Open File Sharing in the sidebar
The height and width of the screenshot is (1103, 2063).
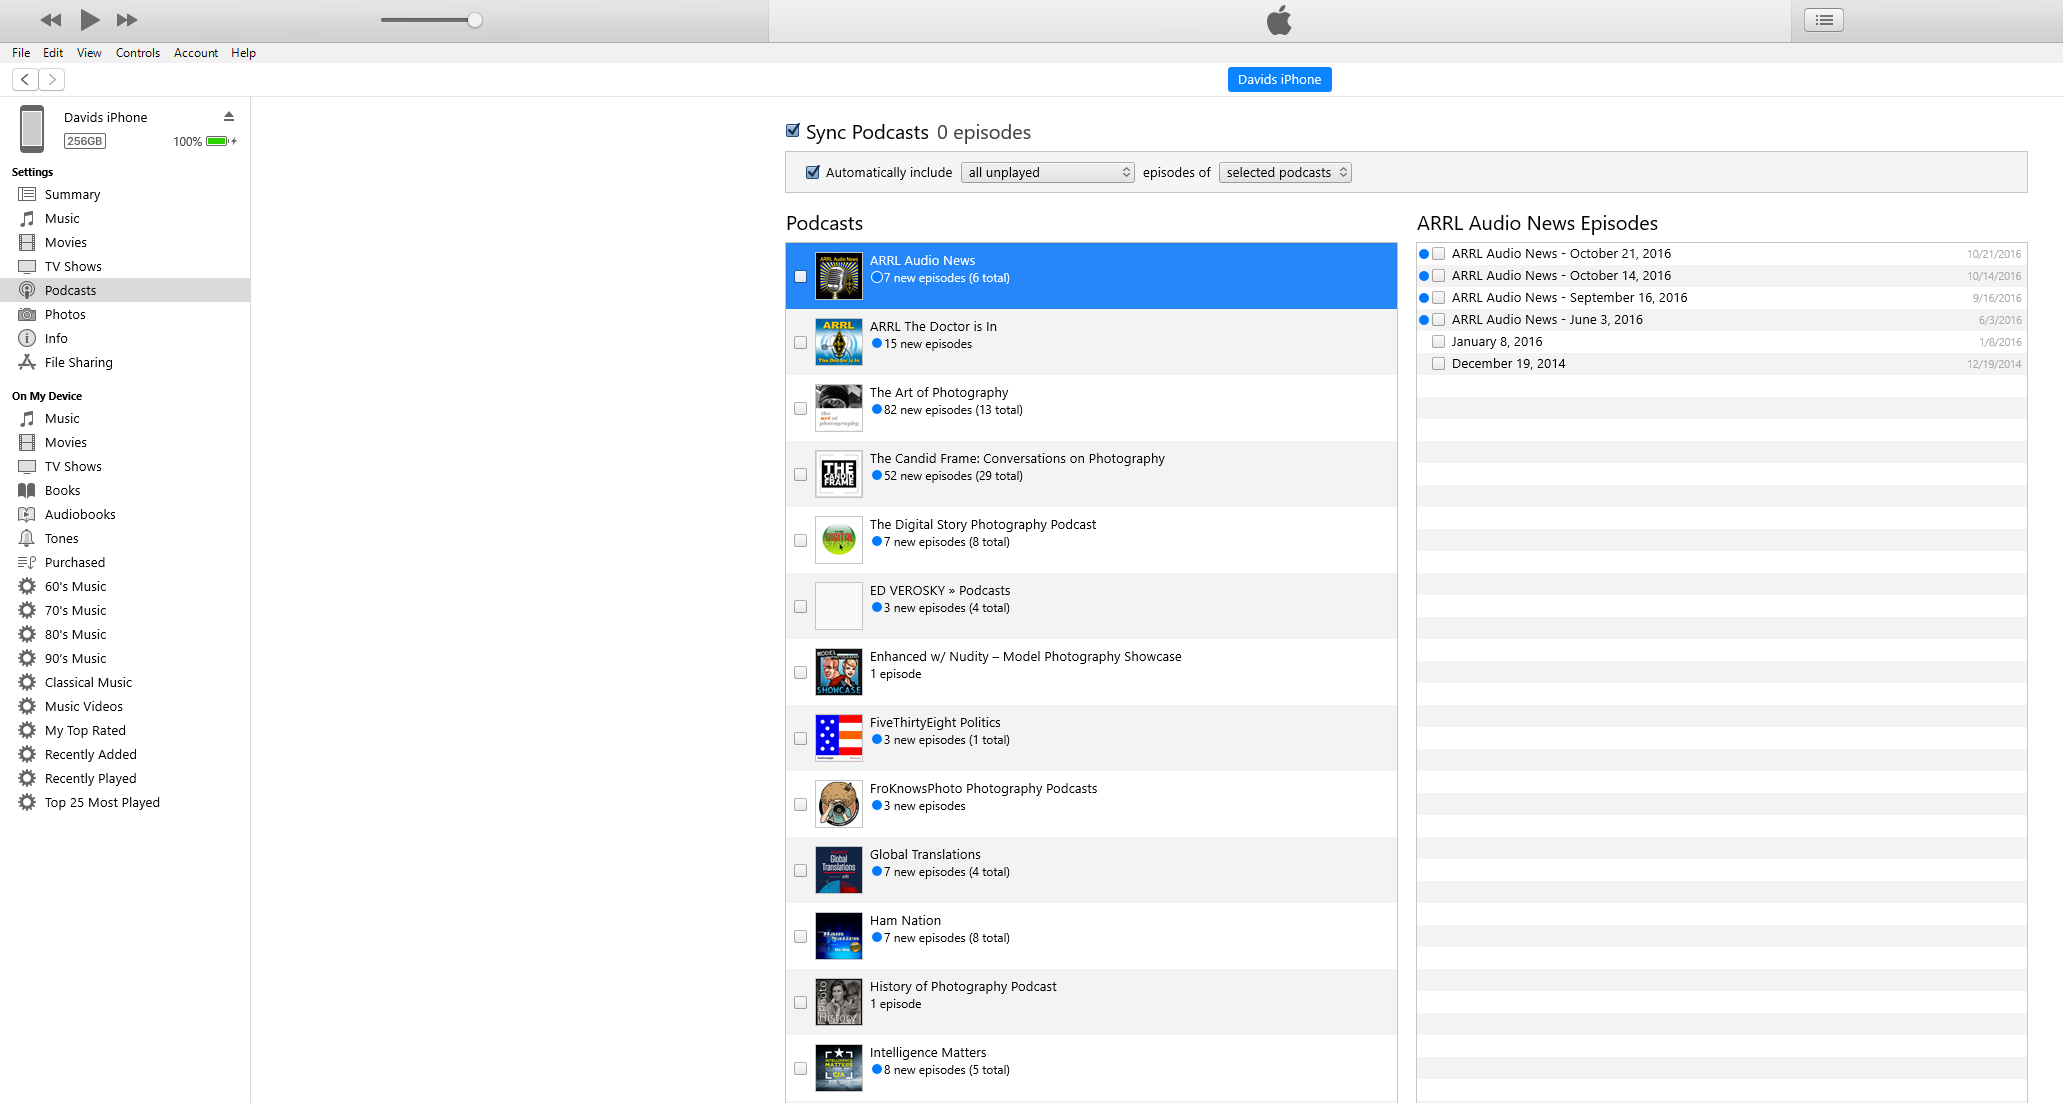78,362
